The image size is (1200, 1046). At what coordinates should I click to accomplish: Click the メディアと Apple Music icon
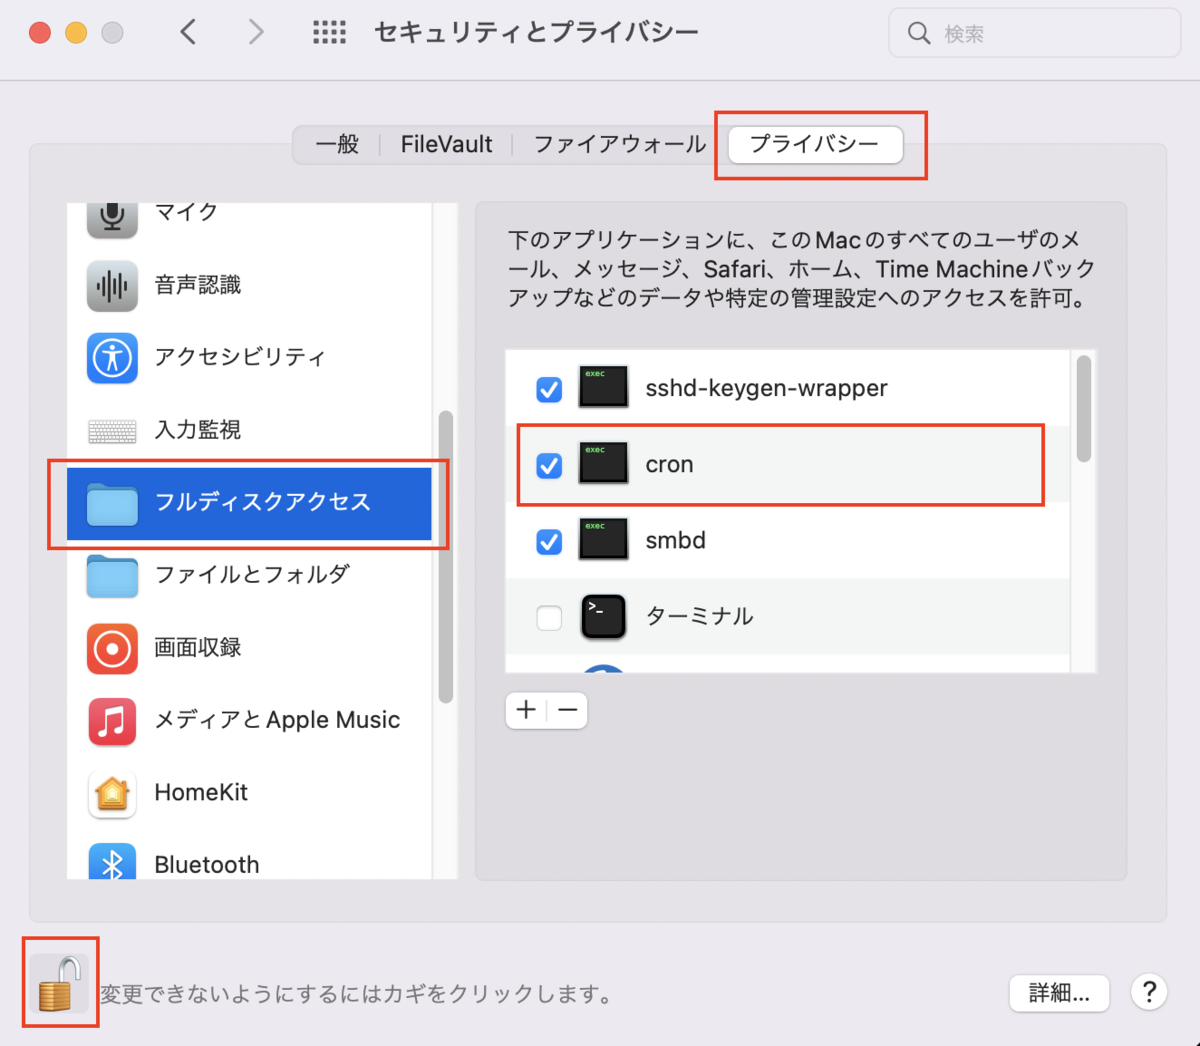click(x=112, y=721)
